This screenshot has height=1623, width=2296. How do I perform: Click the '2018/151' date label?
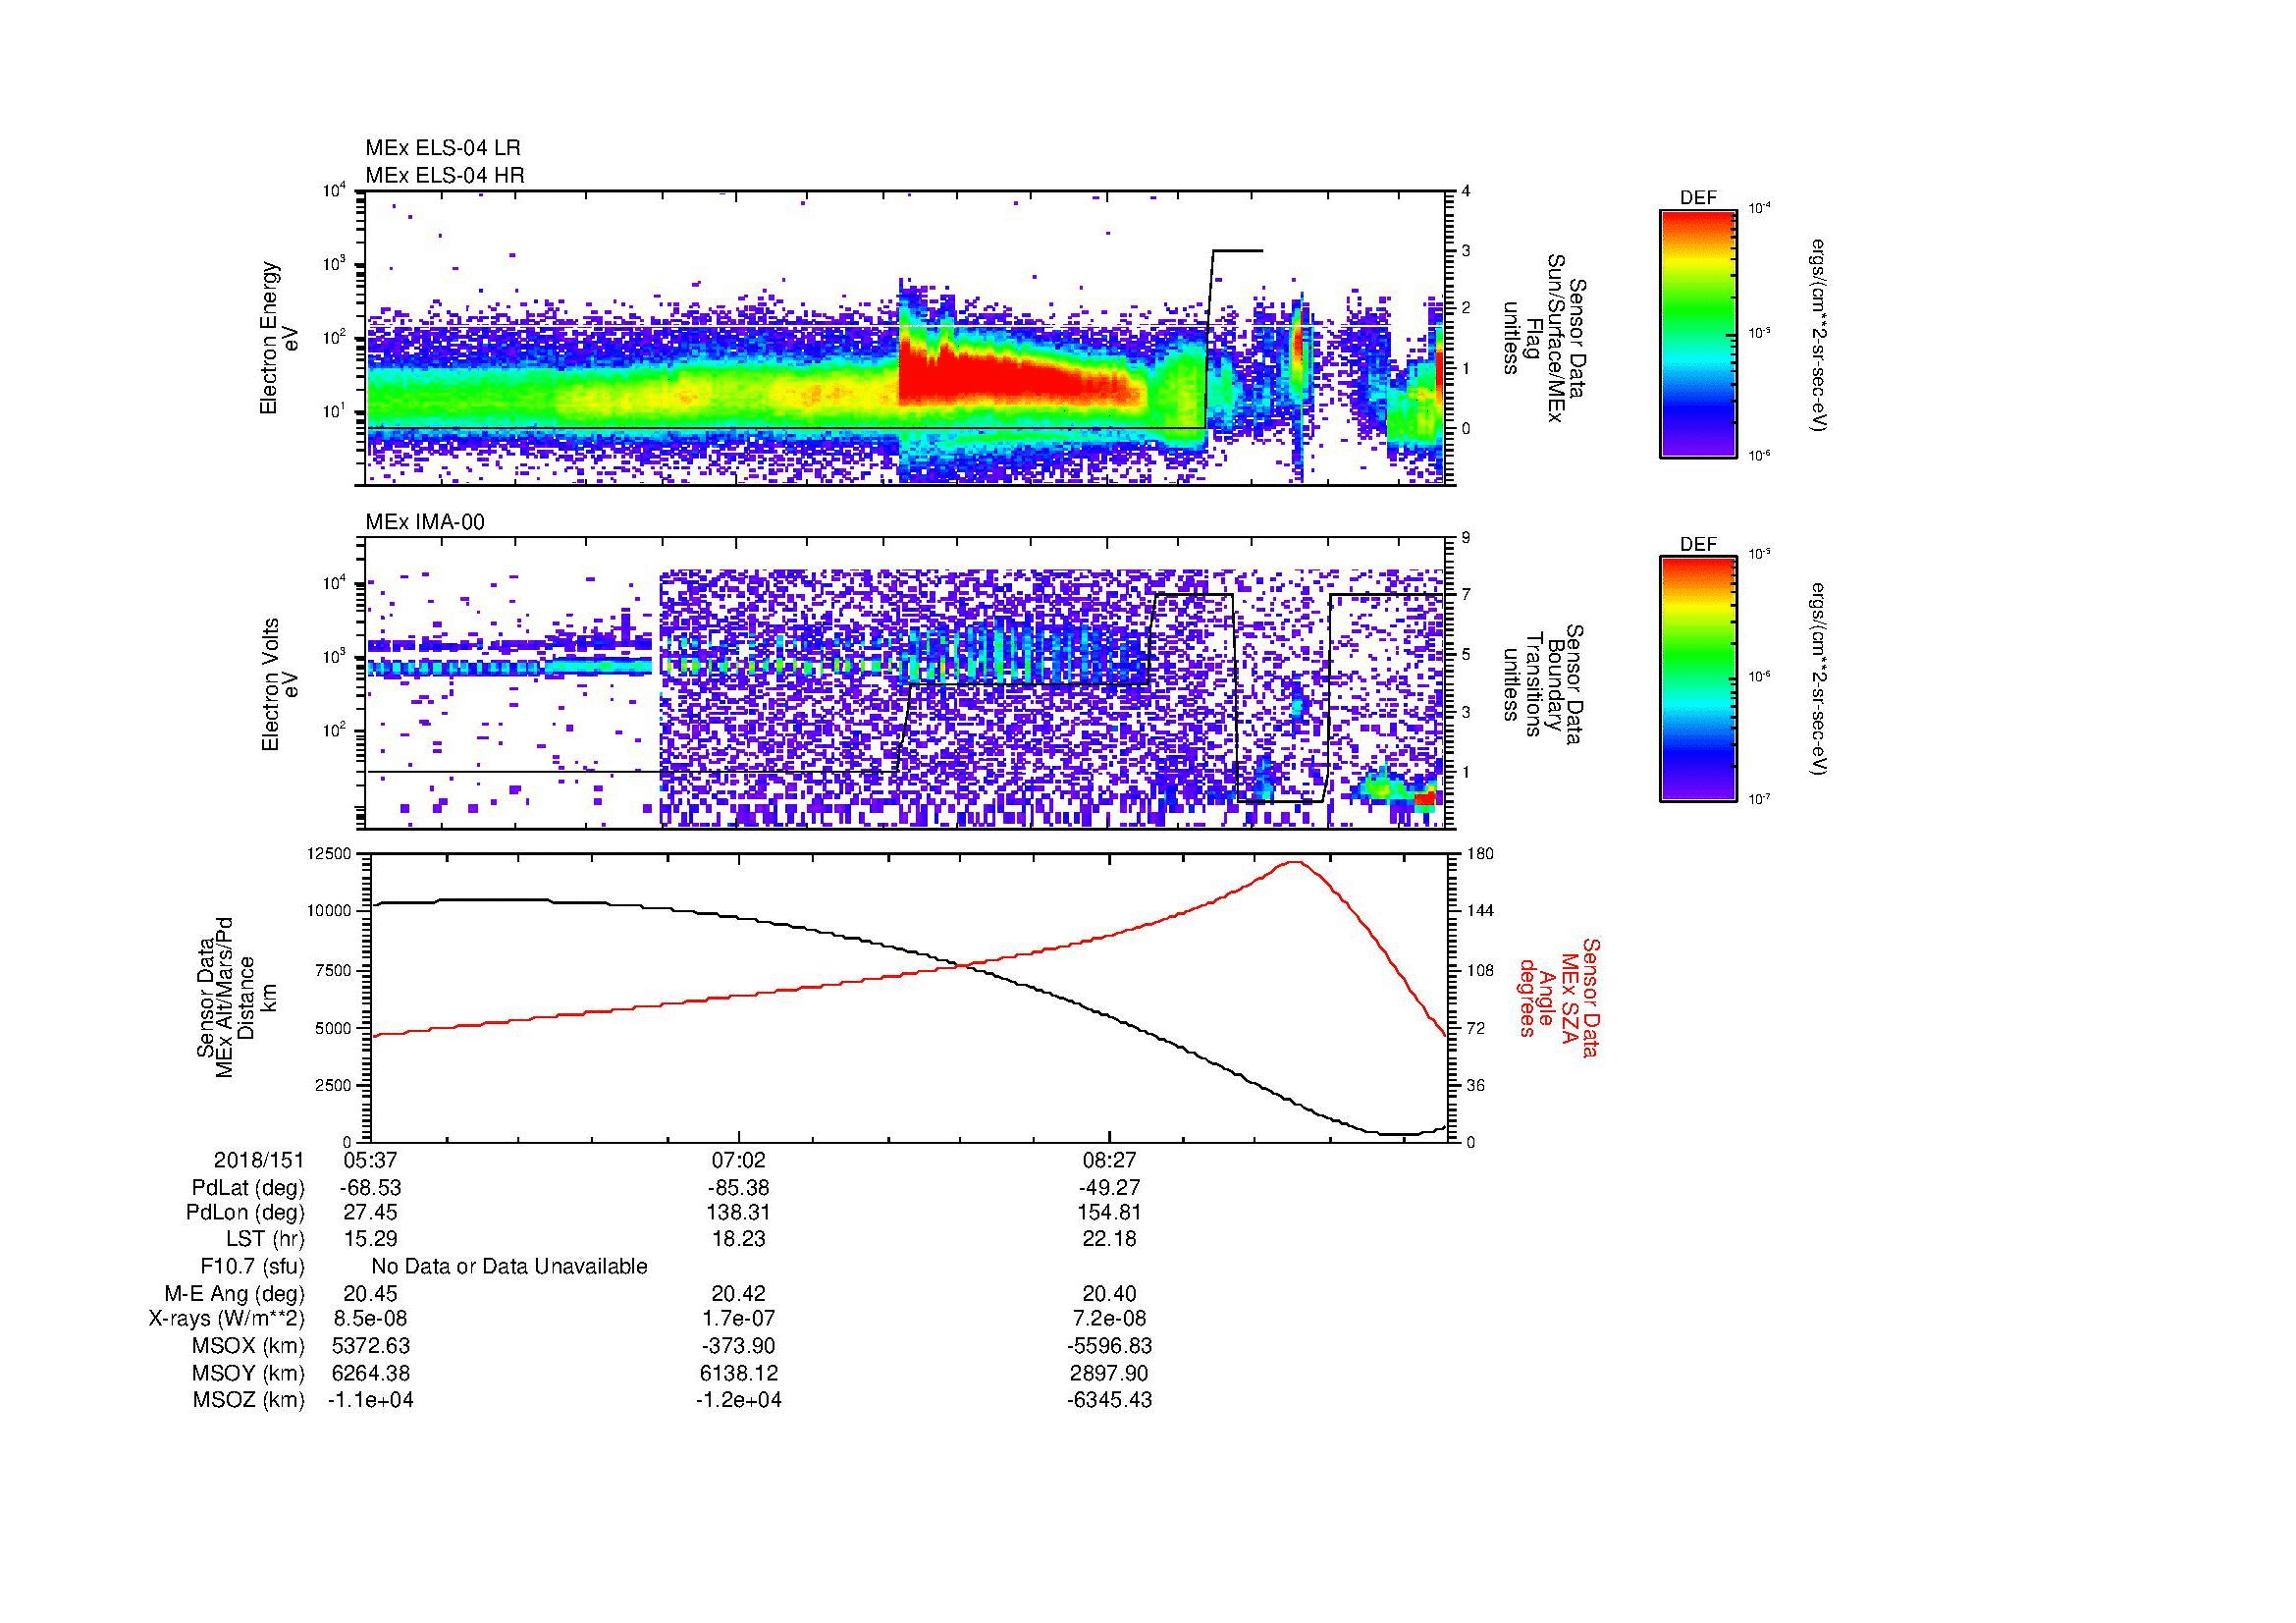click(259, 1160)
